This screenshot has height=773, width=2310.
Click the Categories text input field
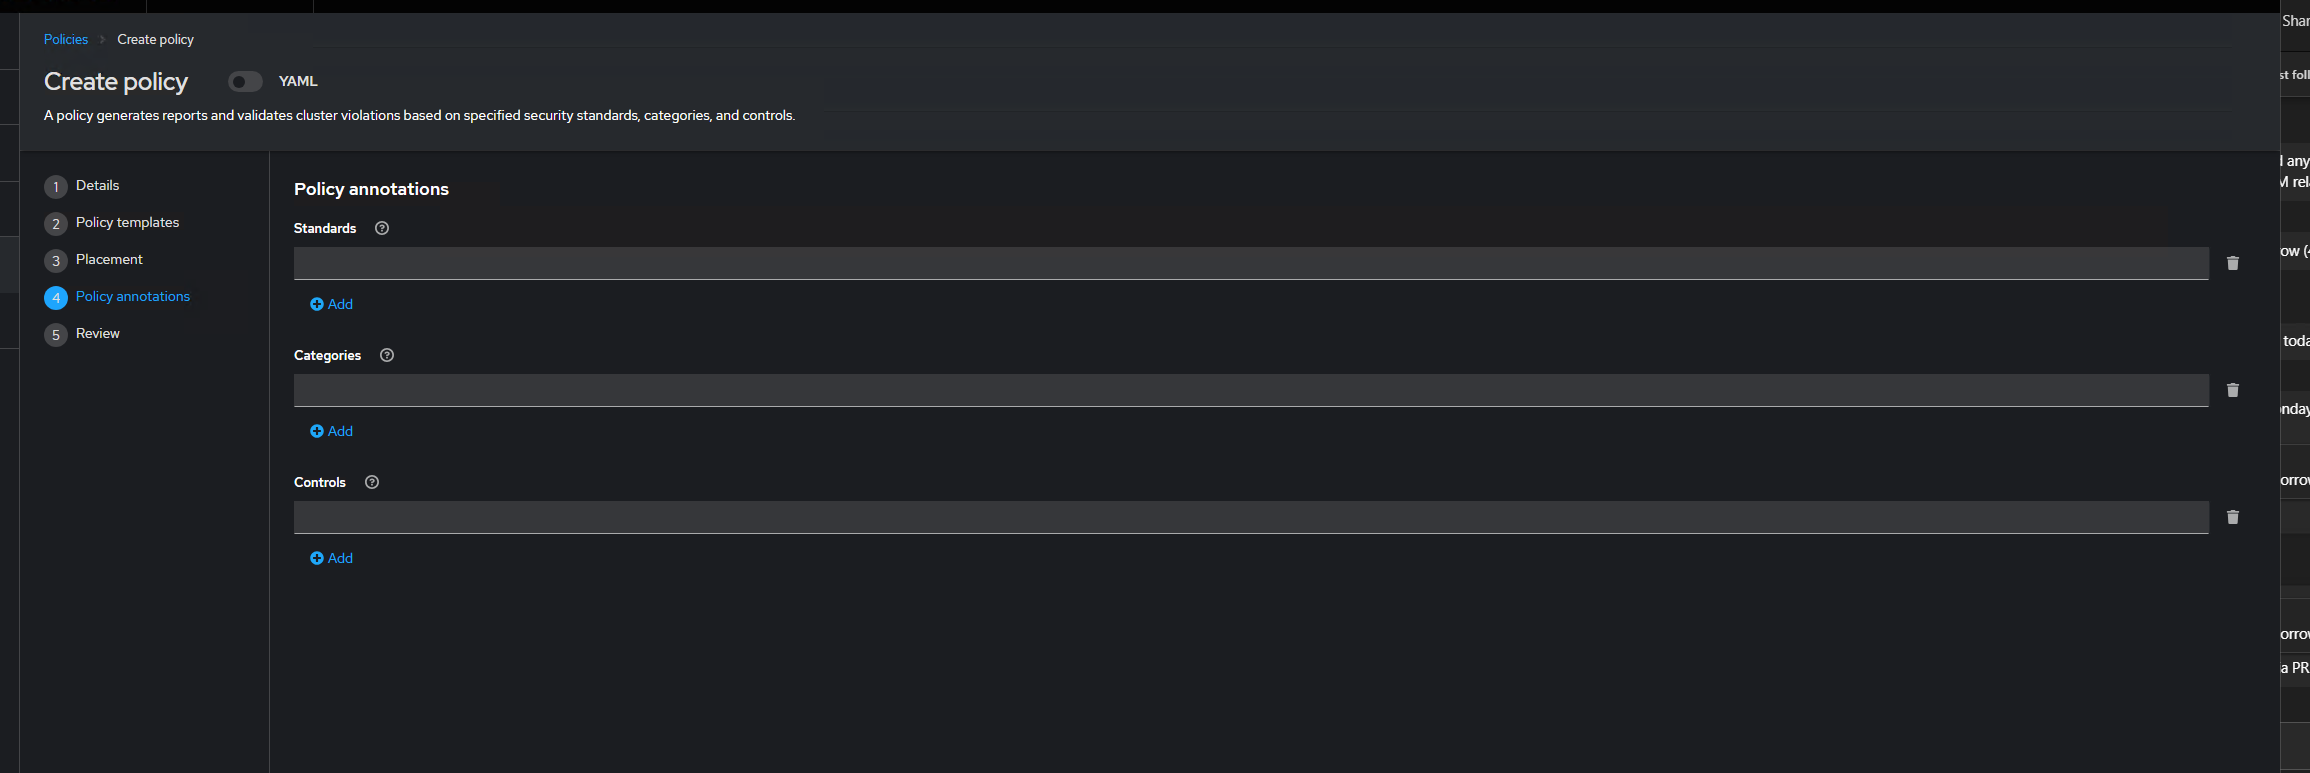(x=1250, y=390)
